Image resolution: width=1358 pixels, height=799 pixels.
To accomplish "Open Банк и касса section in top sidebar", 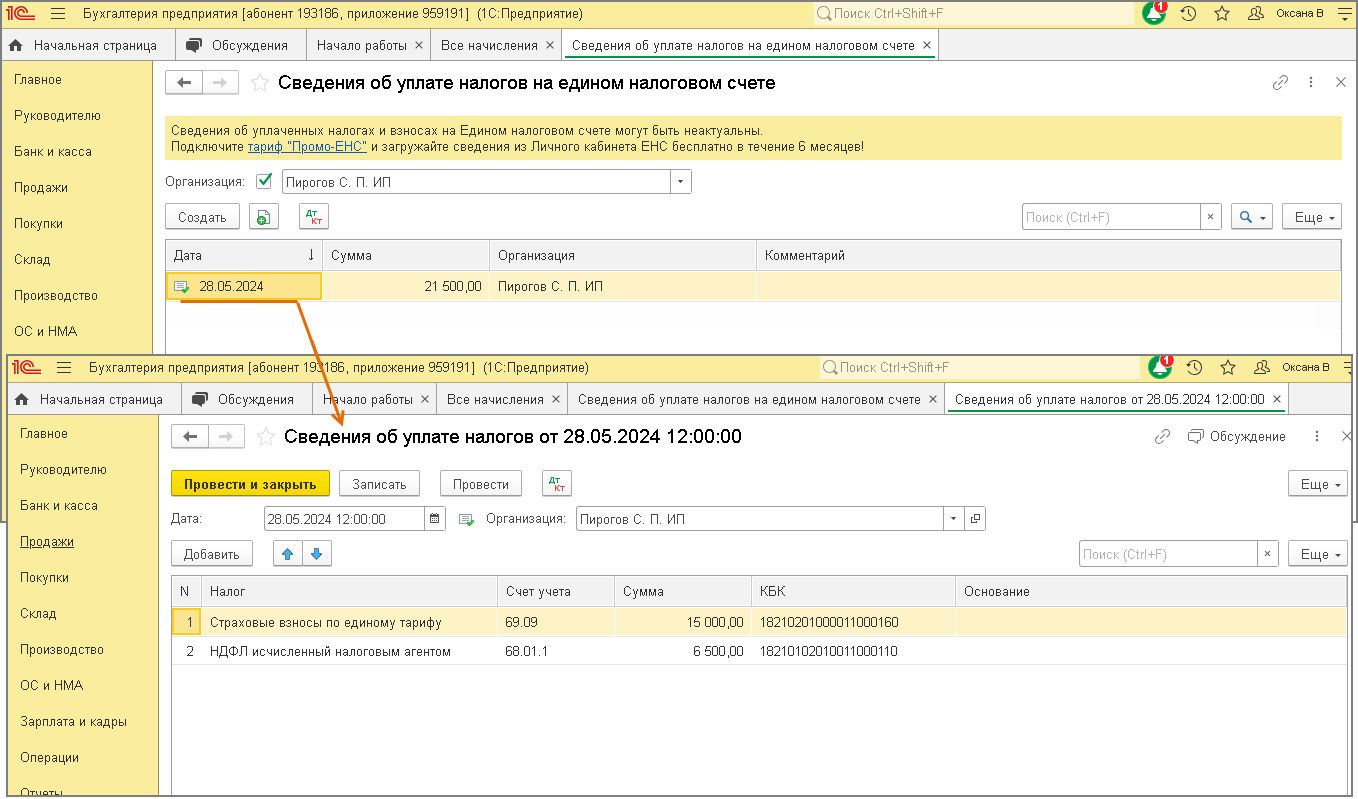I will 53,151.
